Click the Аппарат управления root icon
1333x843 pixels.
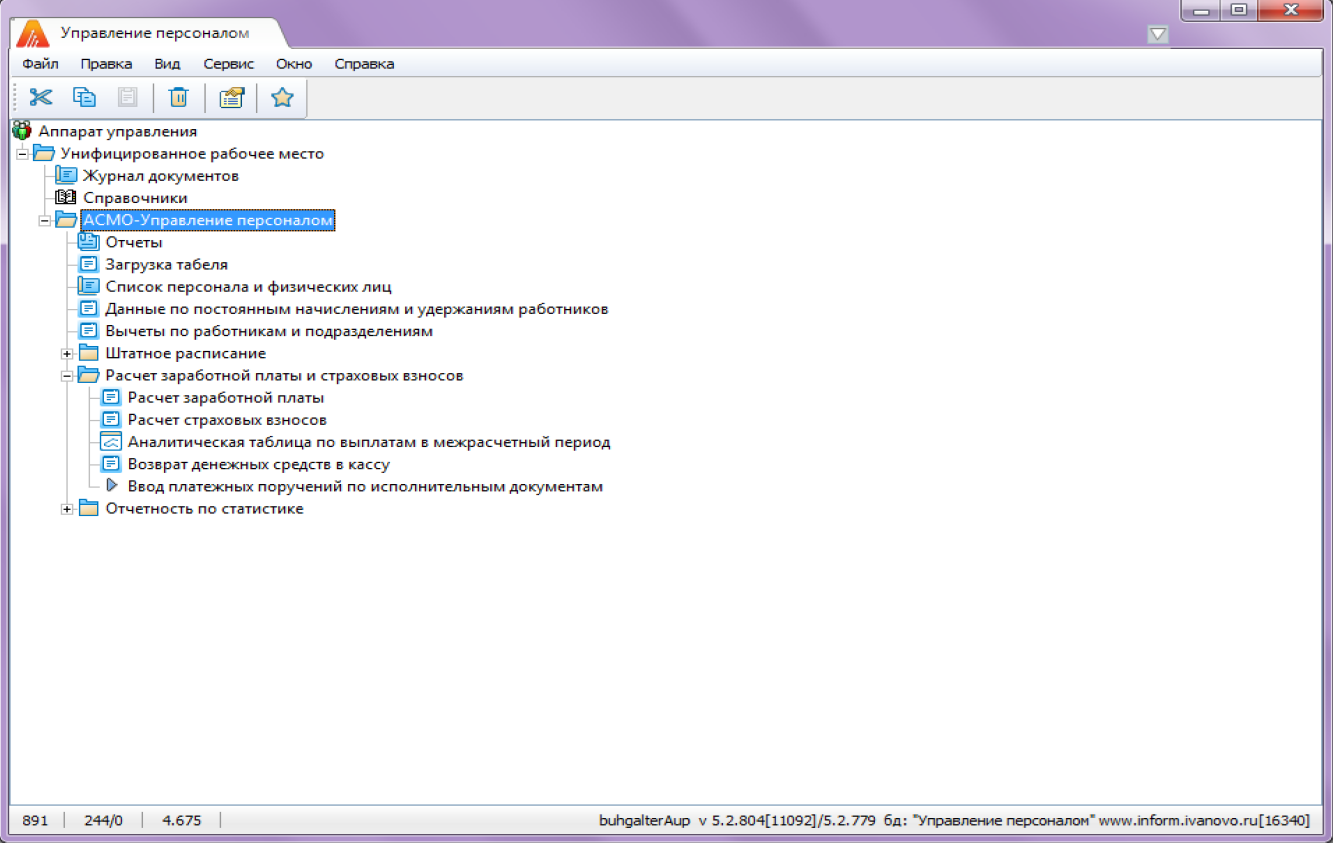click(x=22, y=130)
